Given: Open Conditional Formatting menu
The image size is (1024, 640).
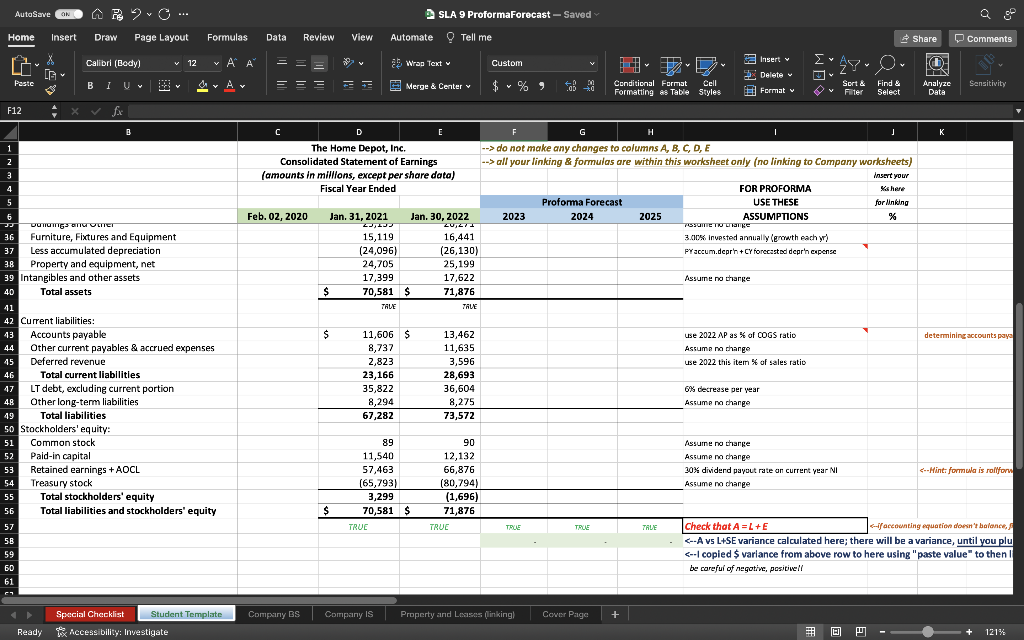Looking at the screenshot, I should click(x=633, y=75).
